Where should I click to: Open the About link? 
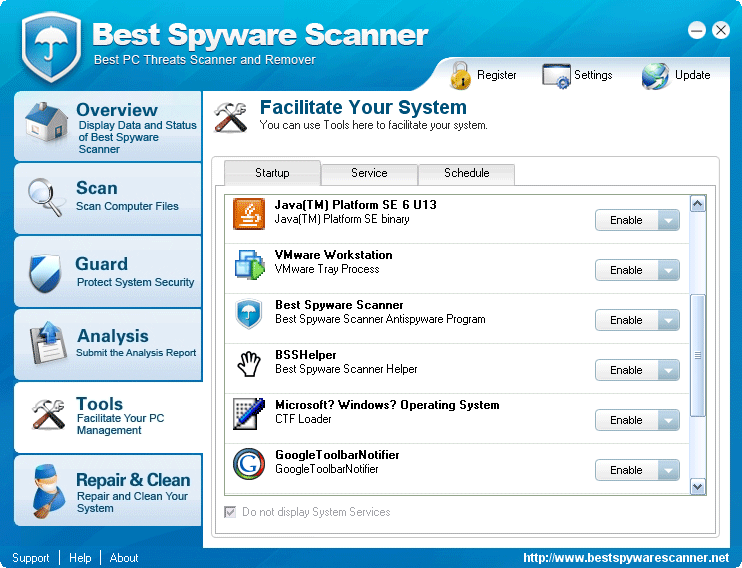[x=124, y=558]
